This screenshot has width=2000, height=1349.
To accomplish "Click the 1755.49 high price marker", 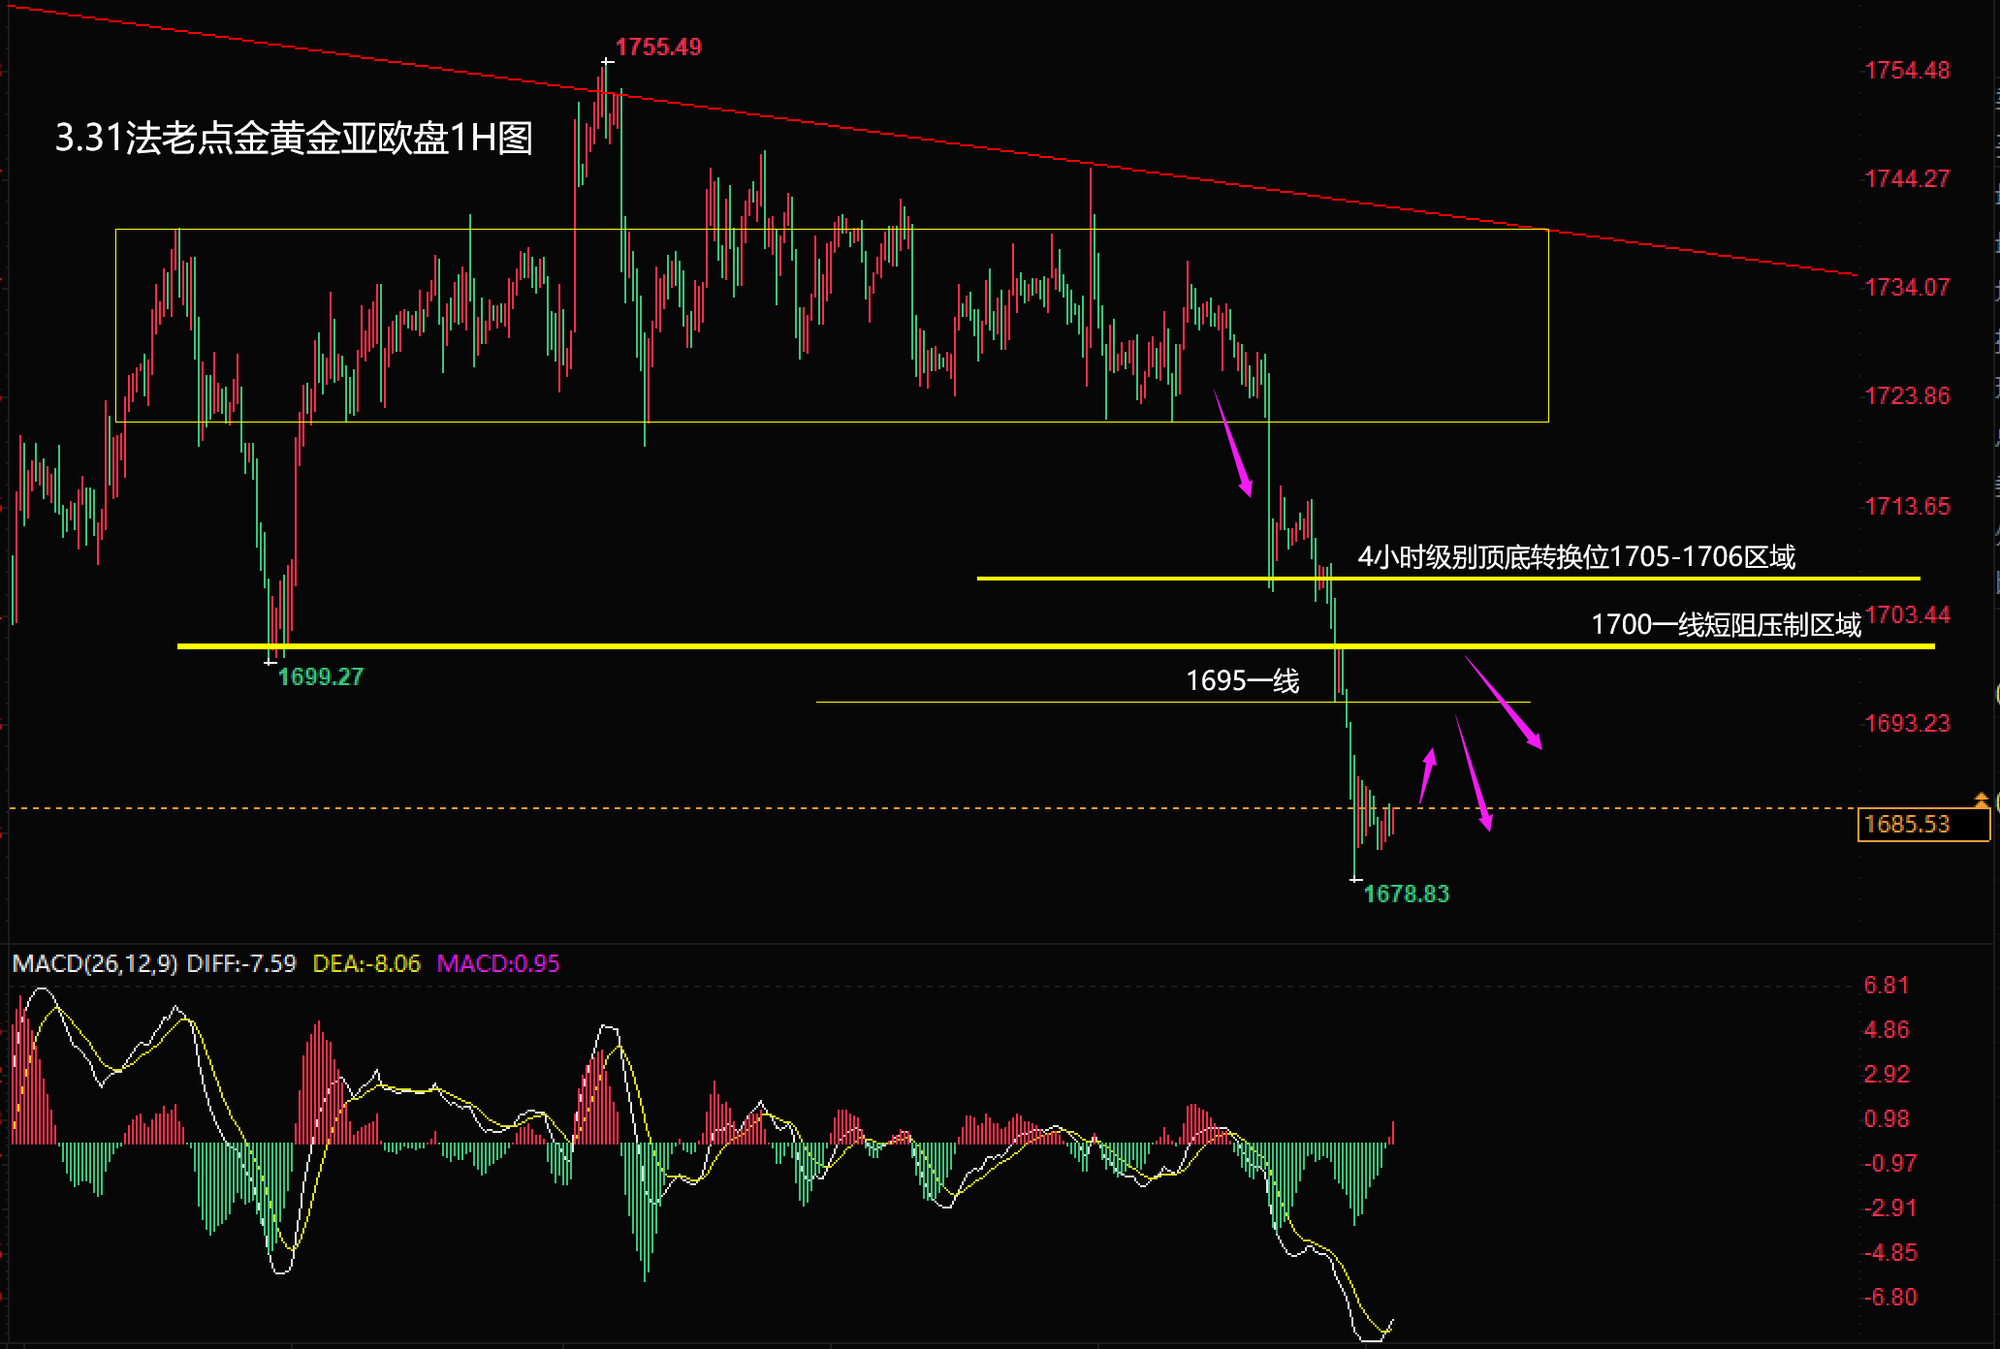I will (657, 47).
